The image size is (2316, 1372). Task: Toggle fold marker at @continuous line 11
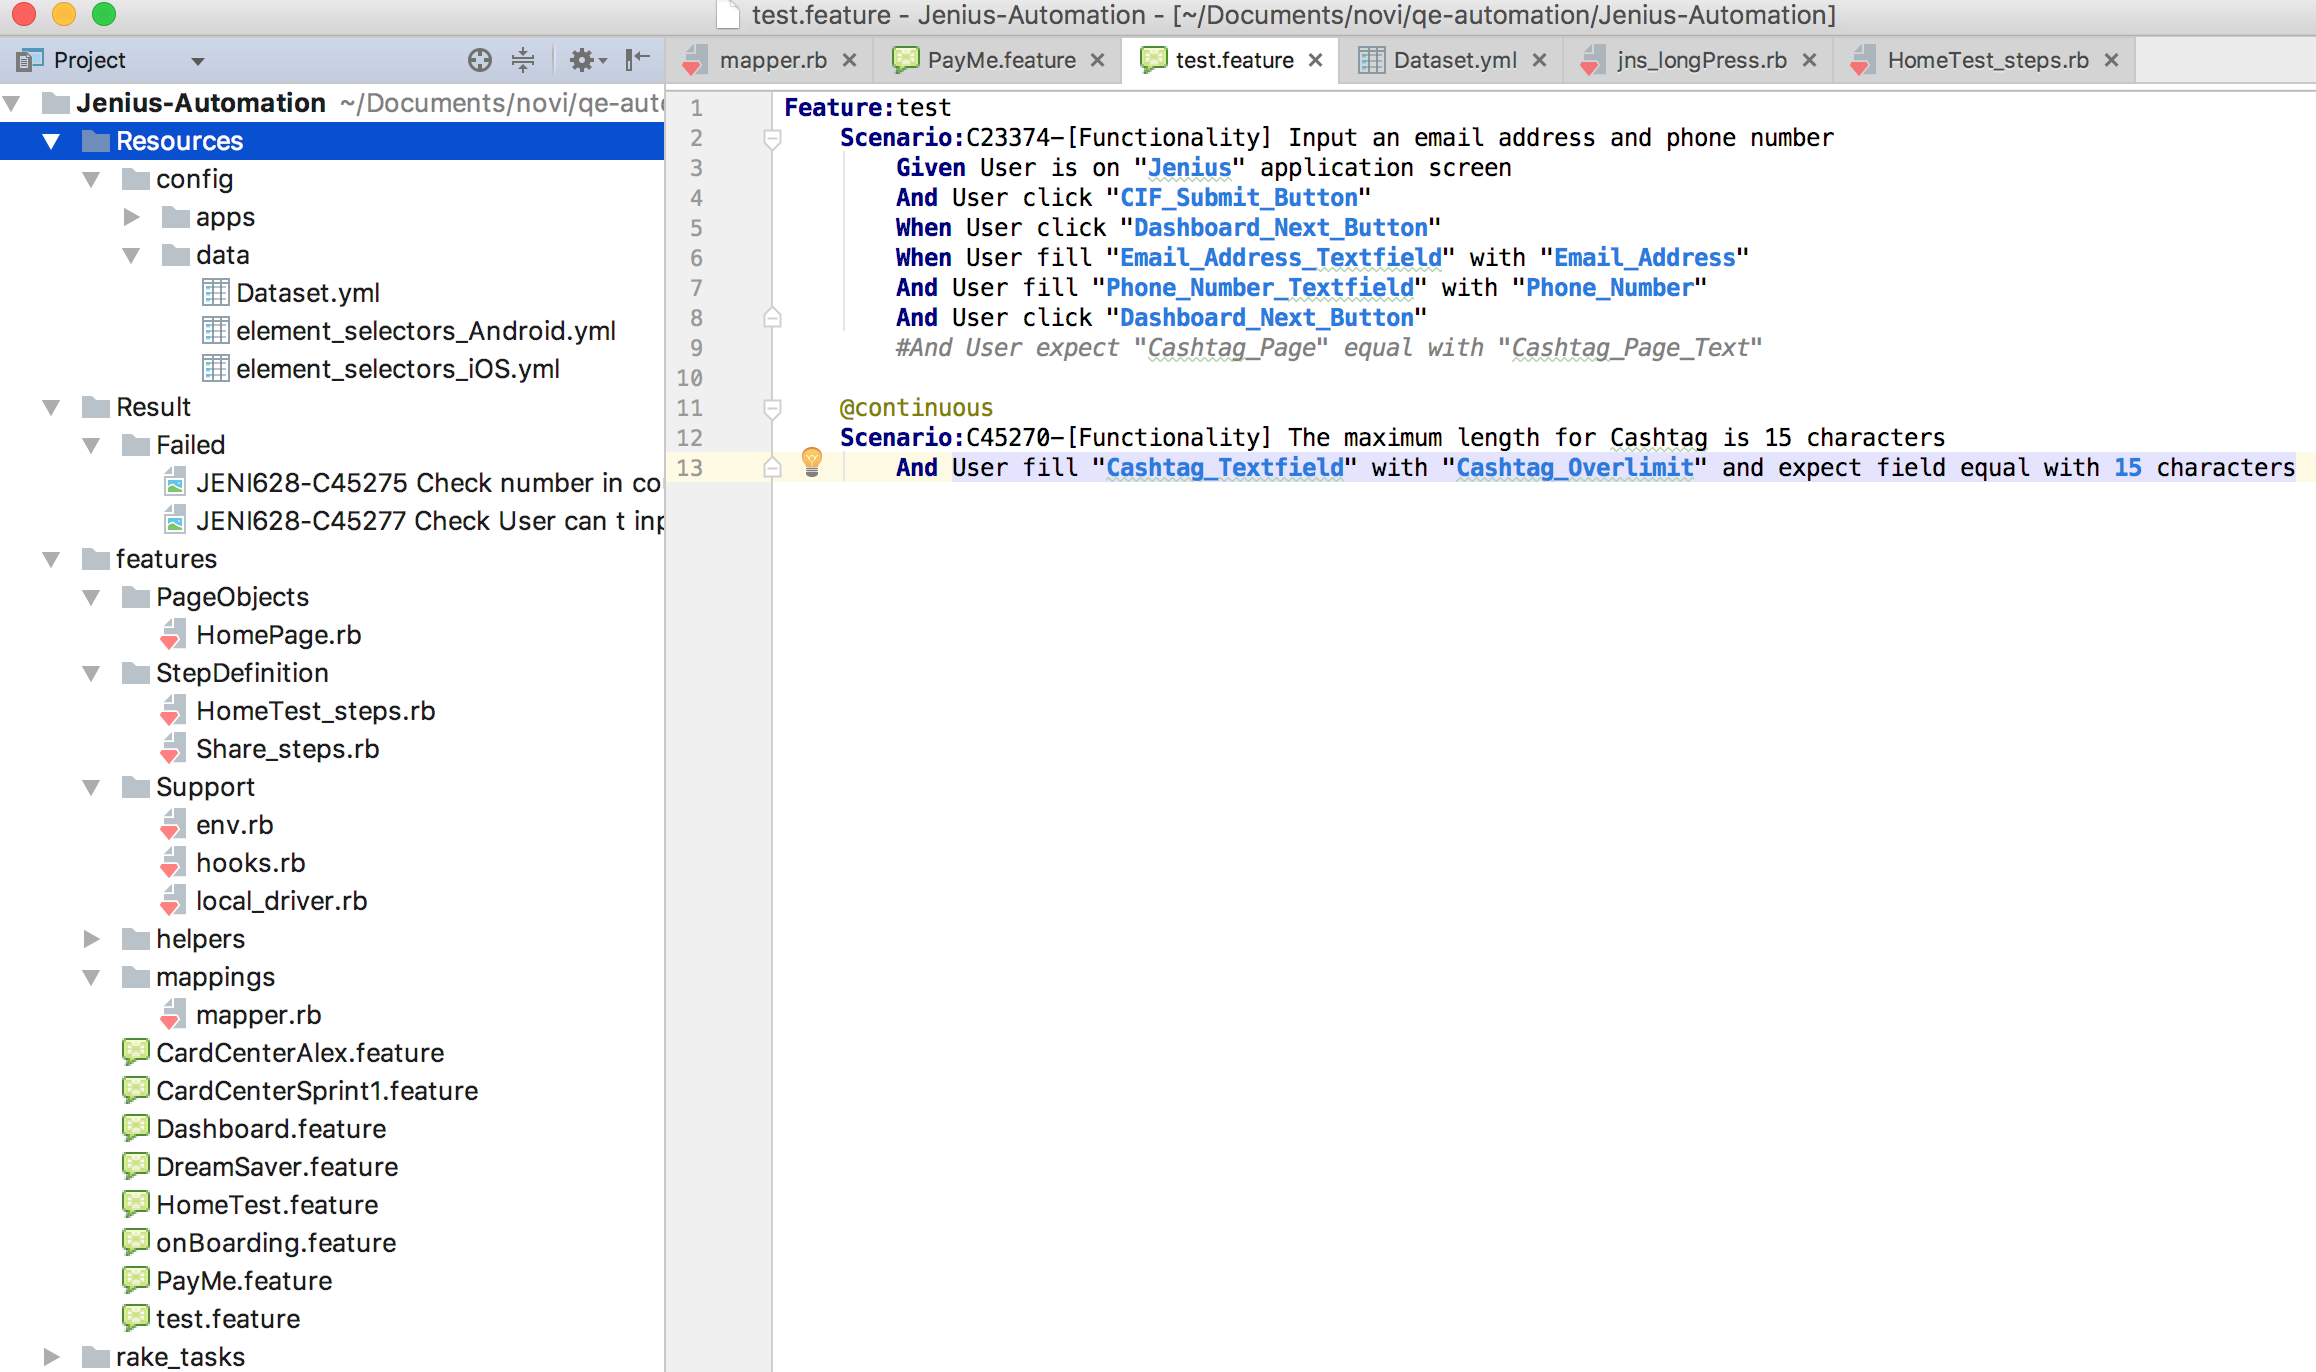pyautogui.click(x=772, y=408)
